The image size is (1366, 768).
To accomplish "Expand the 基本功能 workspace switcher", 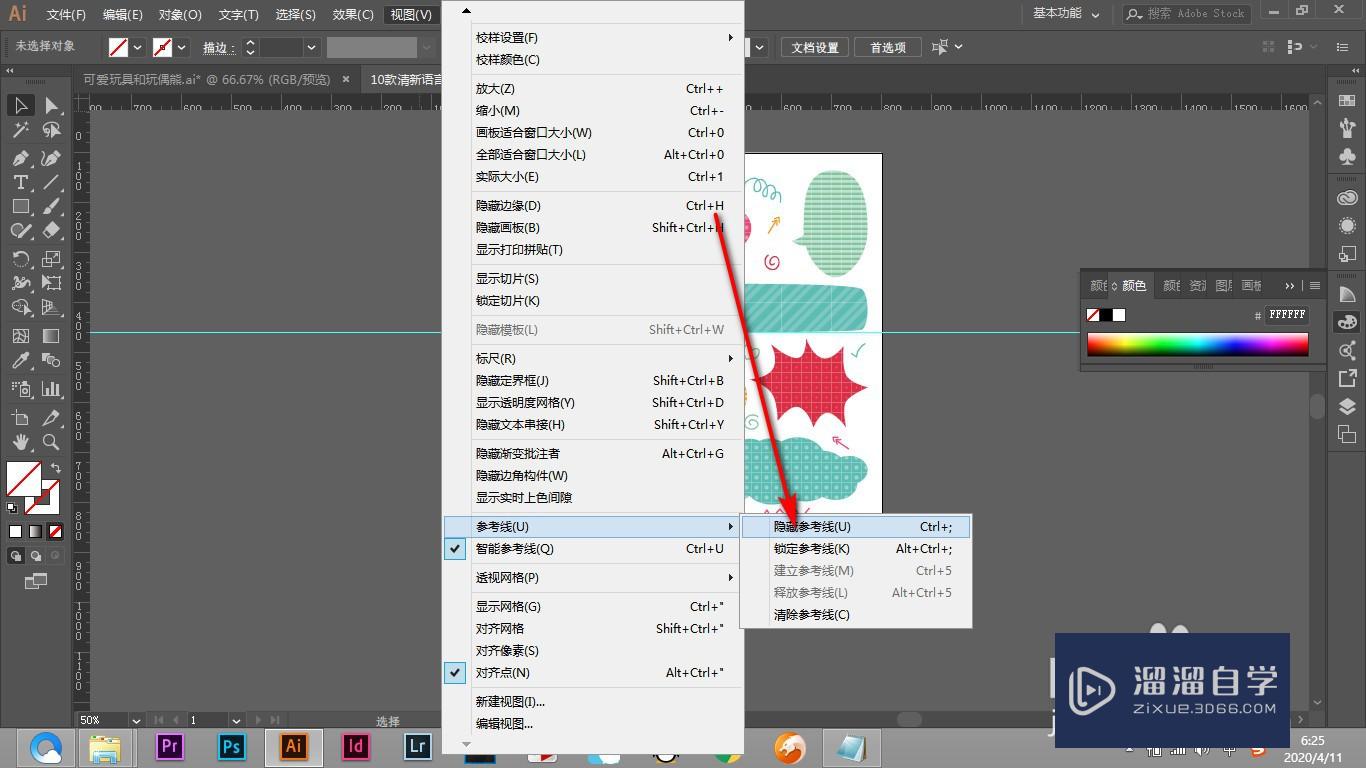I will (x=1066, y=13).
